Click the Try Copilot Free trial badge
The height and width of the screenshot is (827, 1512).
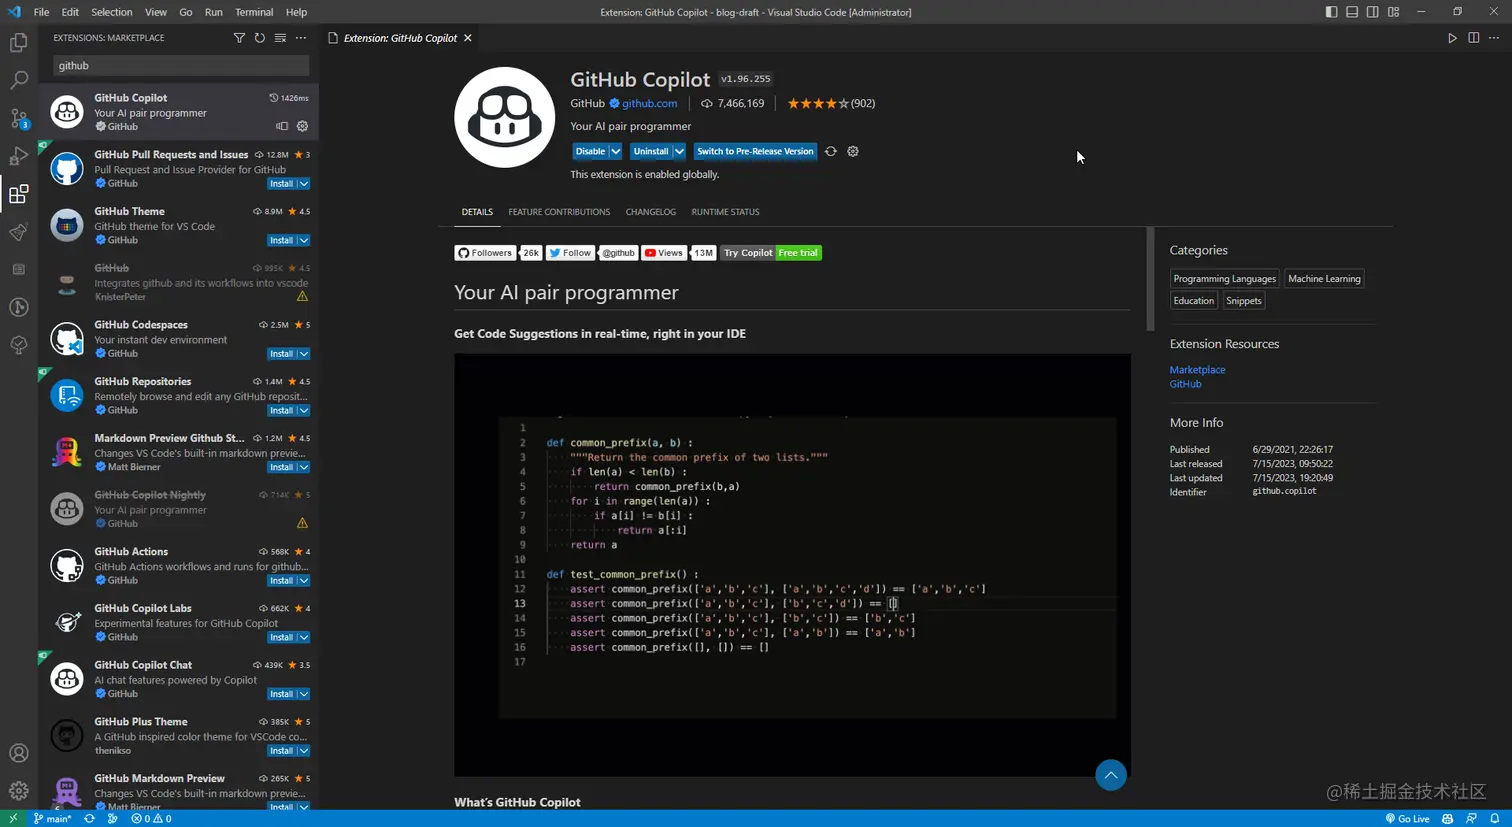(x=771, y=253)
